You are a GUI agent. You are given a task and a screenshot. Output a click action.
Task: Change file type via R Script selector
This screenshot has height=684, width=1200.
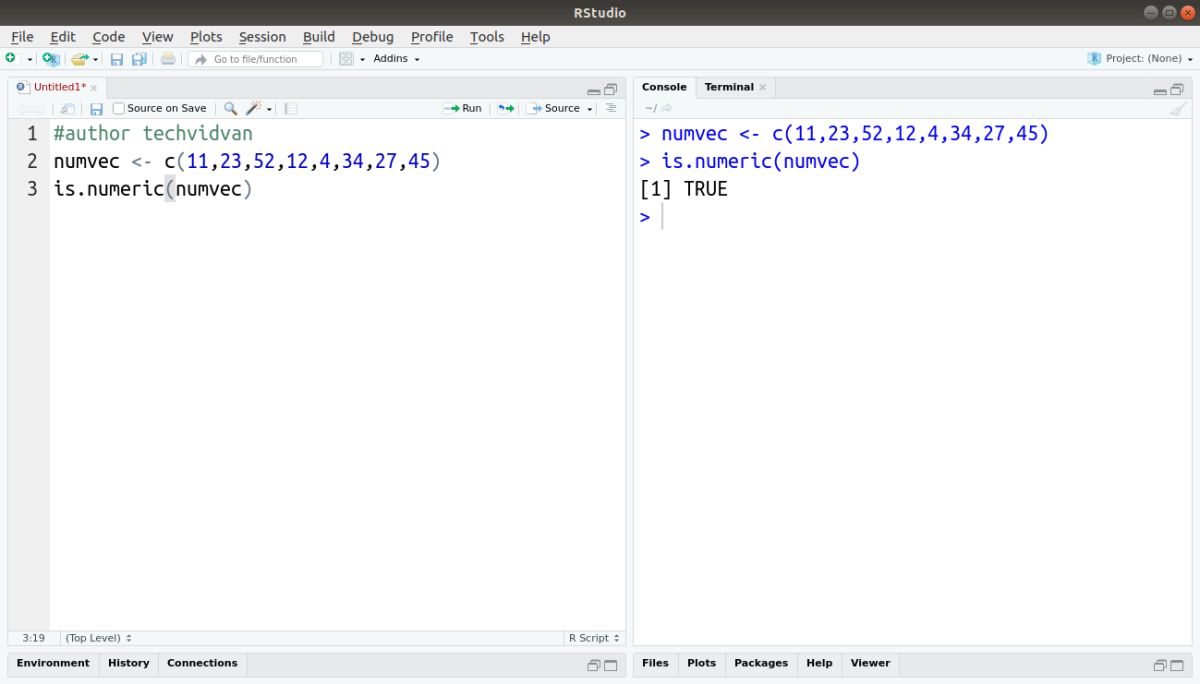pos(594,638)
